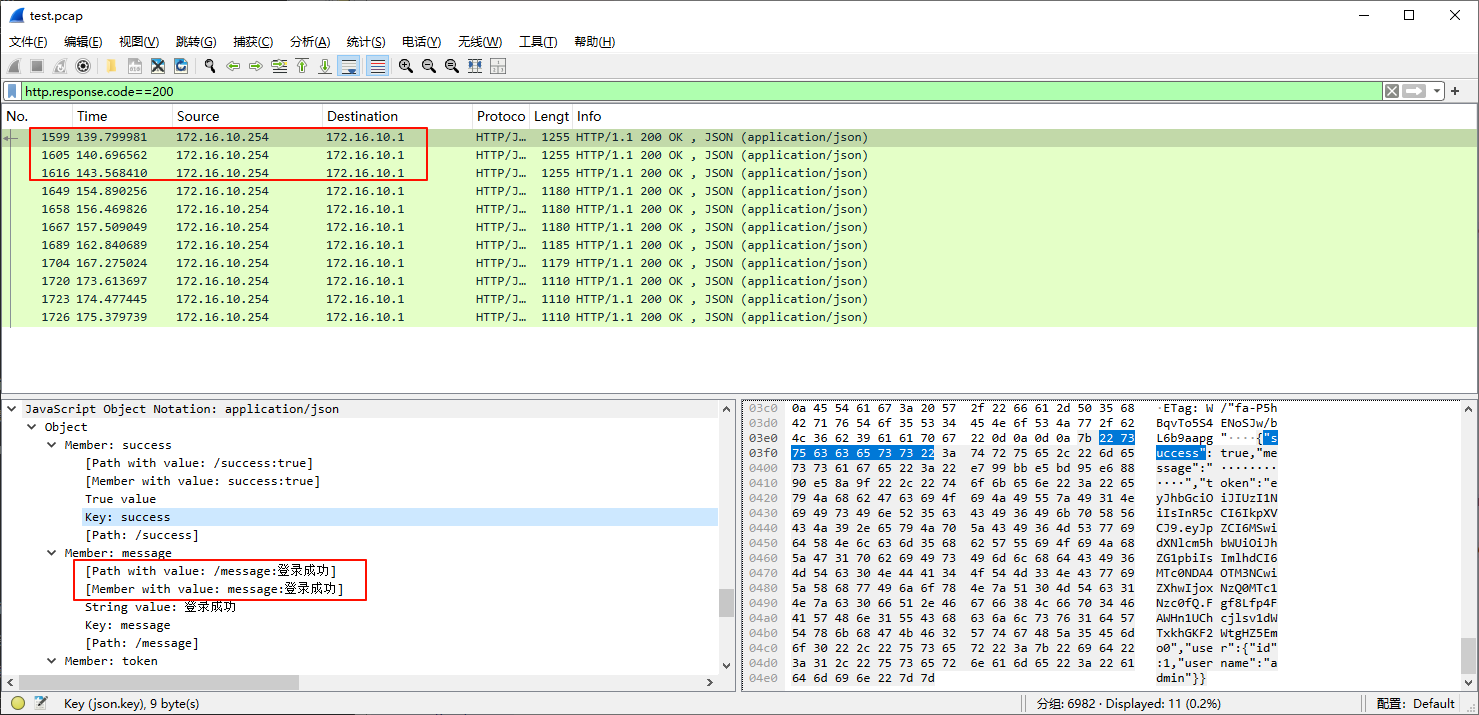This screenshot has height=715, width=1479.
Task: Toggle auto-scroll during live capture
Action: point(349,66)
